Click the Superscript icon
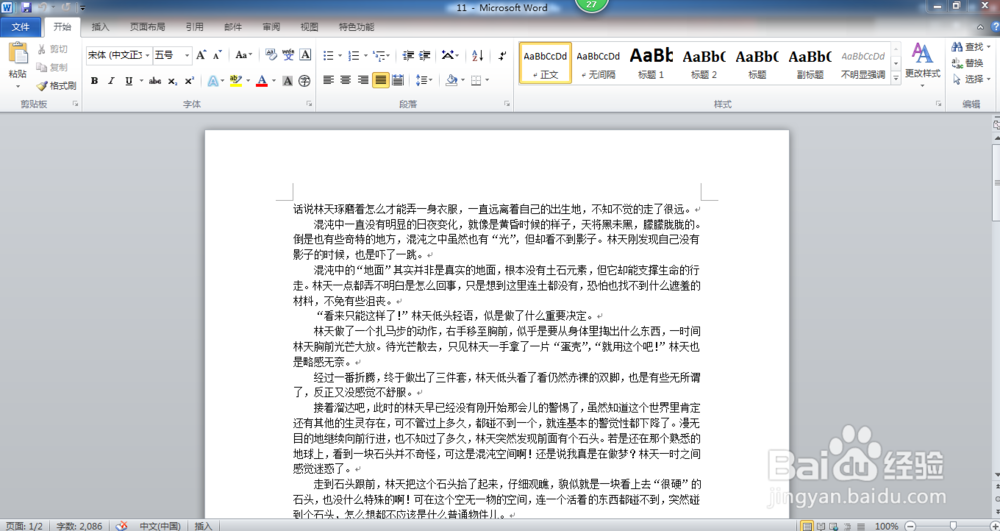 tap(189, 81)
